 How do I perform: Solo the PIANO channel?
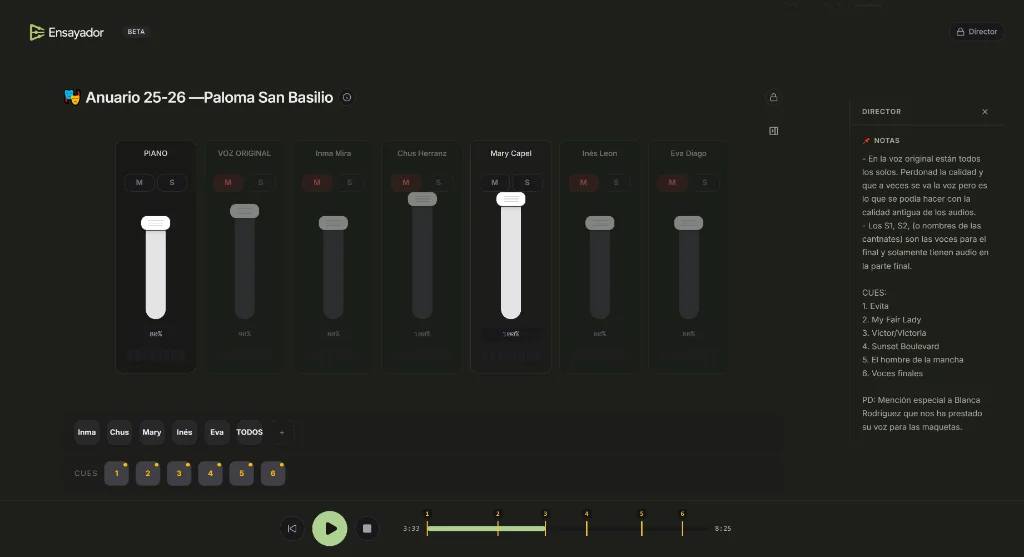pyautogui.click(x=172, y=183)
